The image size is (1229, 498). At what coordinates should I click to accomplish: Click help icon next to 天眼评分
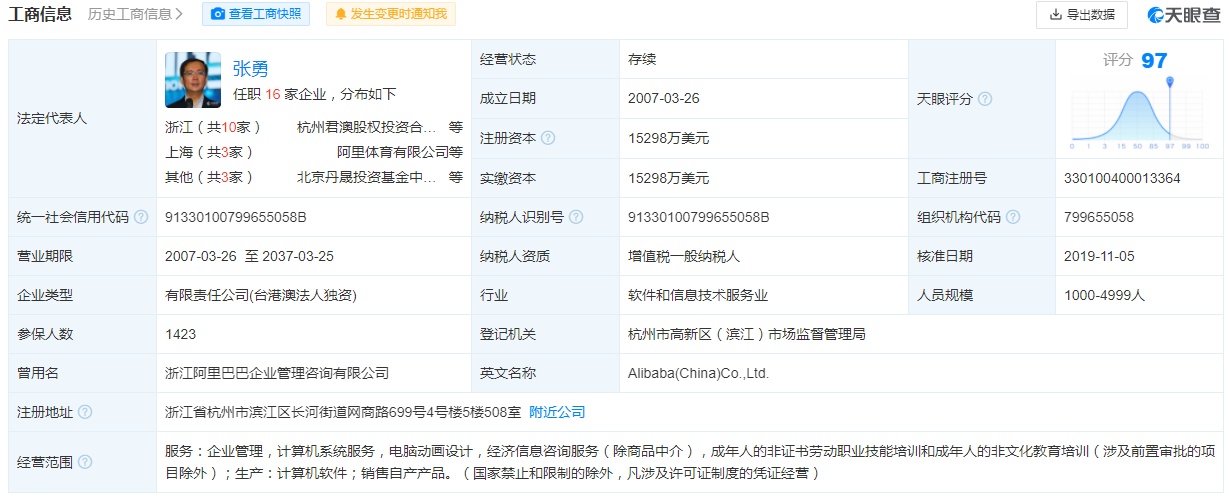click(985, 99)
